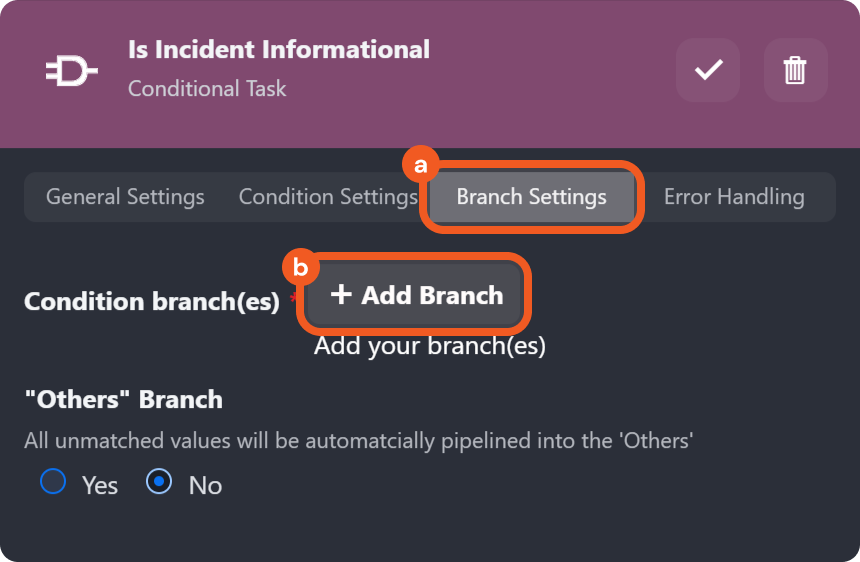860x562 pixels.
Task: Click the conditional task plug icon
Action: 72,70
